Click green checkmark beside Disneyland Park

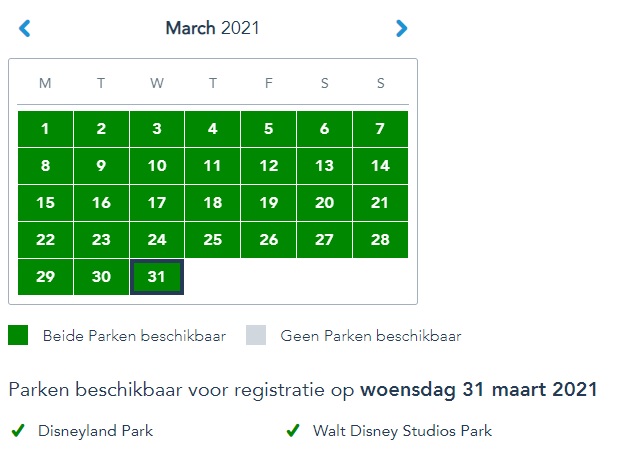tap(18, 431)
